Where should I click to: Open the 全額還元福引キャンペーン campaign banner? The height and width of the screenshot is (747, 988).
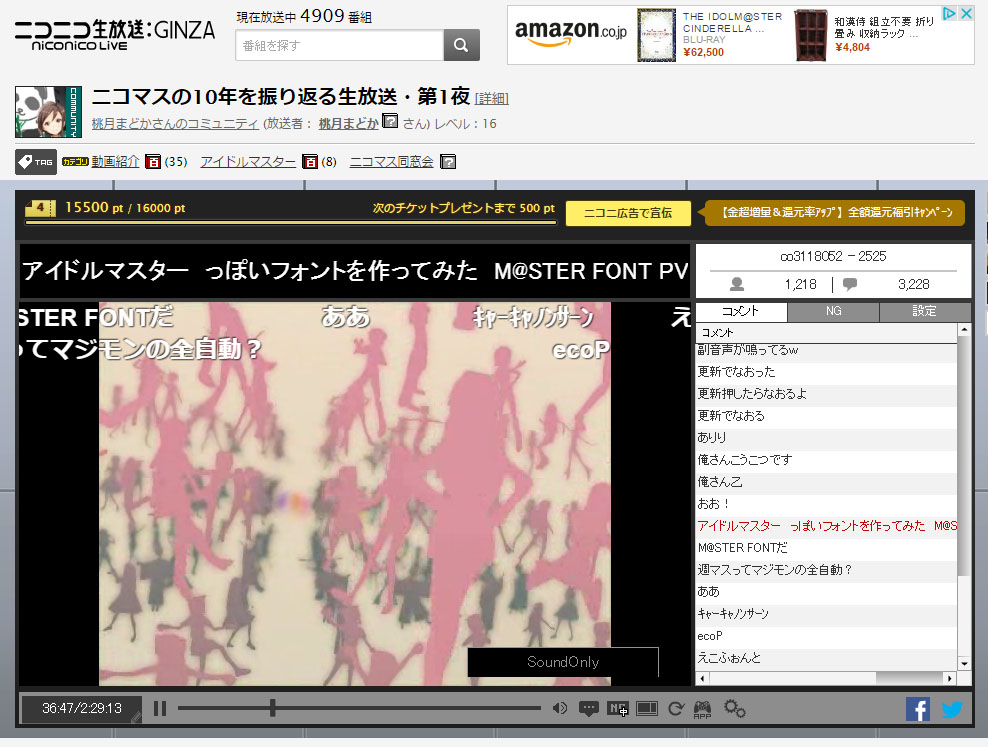834,213
